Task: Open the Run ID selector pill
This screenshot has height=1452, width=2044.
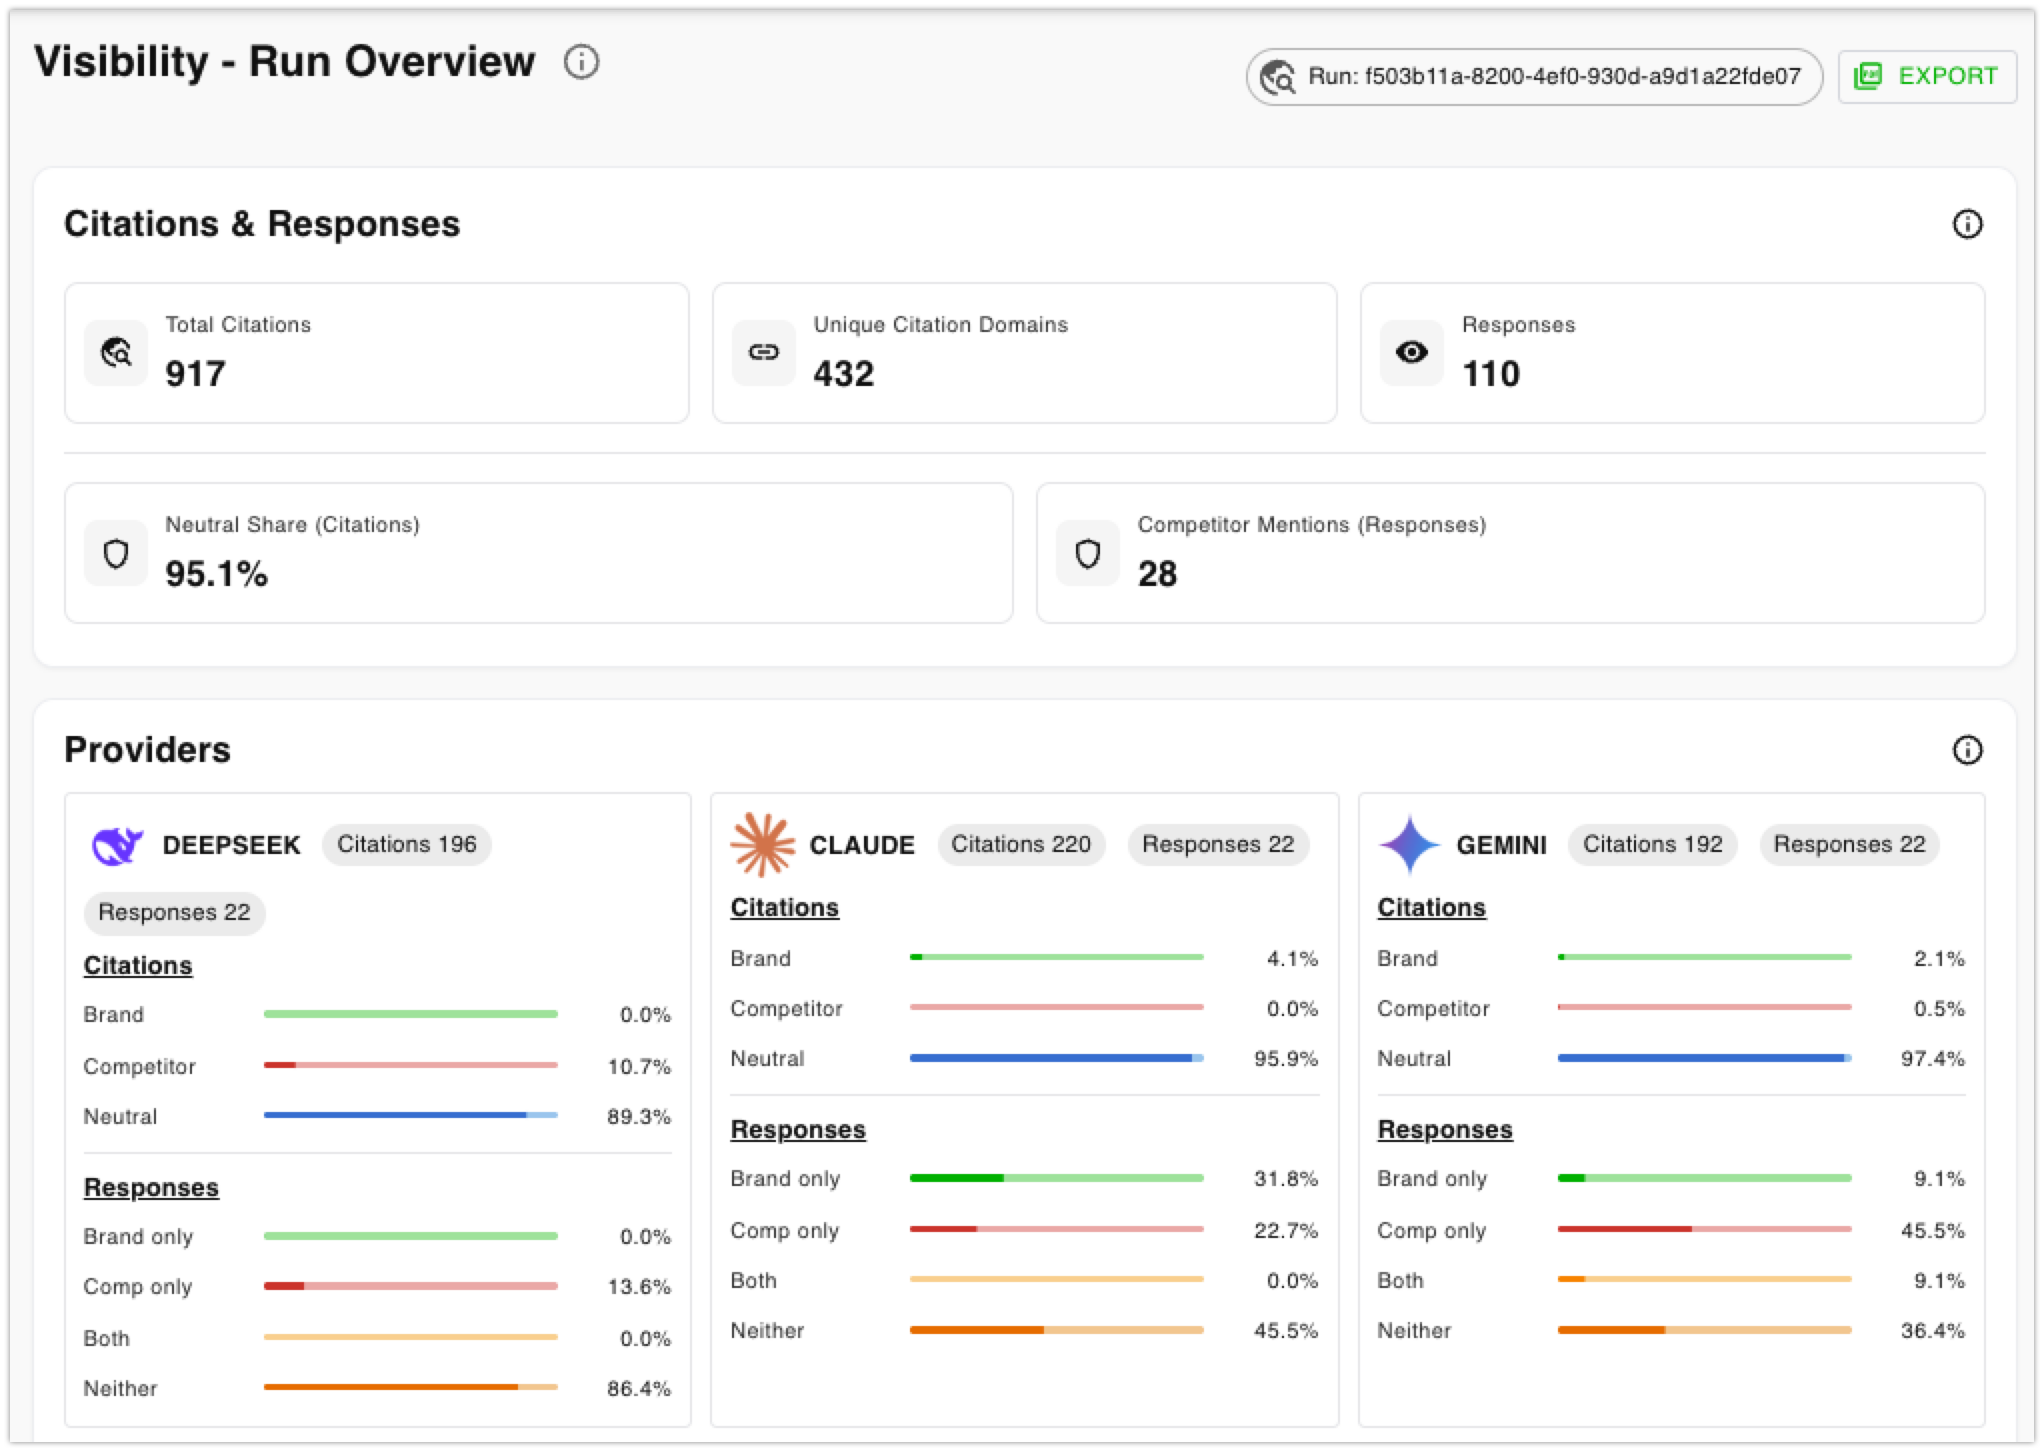Action: point(1533,77)
